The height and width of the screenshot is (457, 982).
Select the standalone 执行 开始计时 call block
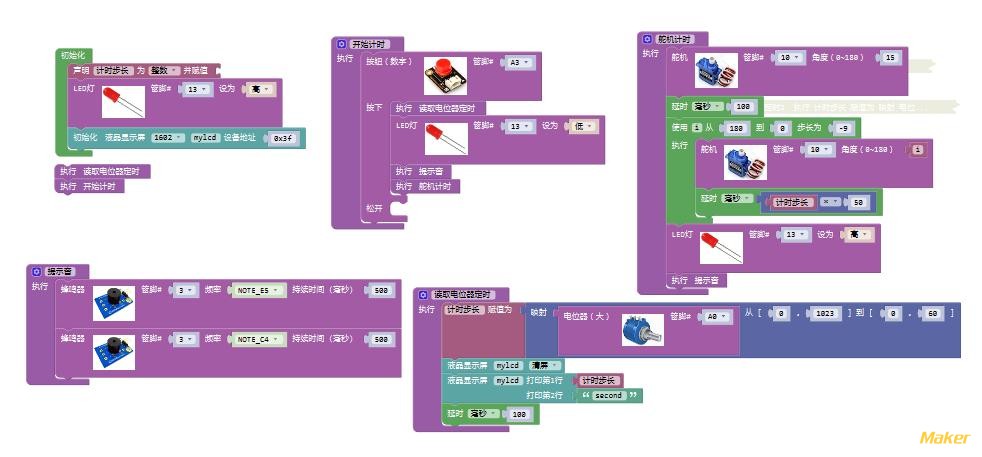pyautogui.click(x=91, y=186)
